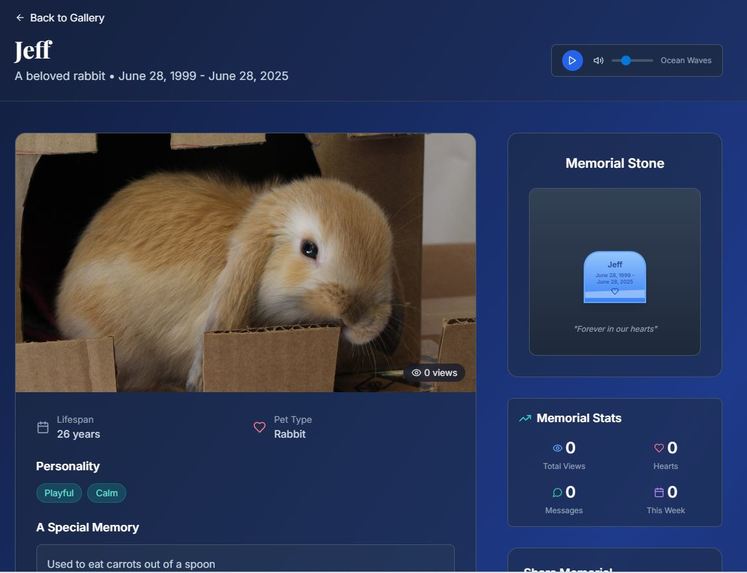Click the Personality heading
The width and height of the screenshot is (747, 573).
(x=68, y=466)
